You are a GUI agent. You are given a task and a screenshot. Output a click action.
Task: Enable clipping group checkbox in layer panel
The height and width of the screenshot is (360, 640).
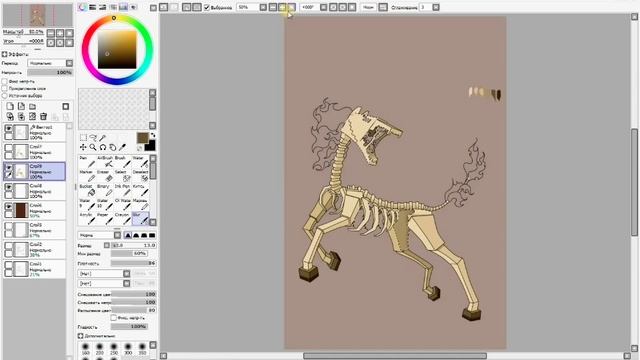(x=5, y=89)
